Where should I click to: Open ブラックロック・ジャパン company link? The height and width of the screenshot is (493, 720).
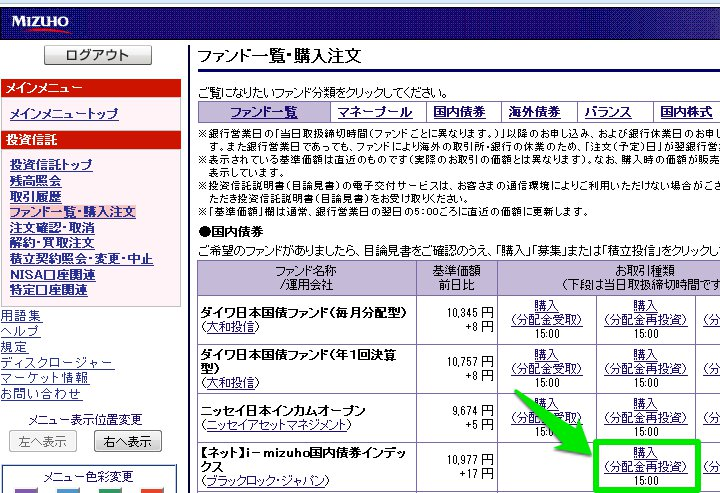tap(265, 481)
